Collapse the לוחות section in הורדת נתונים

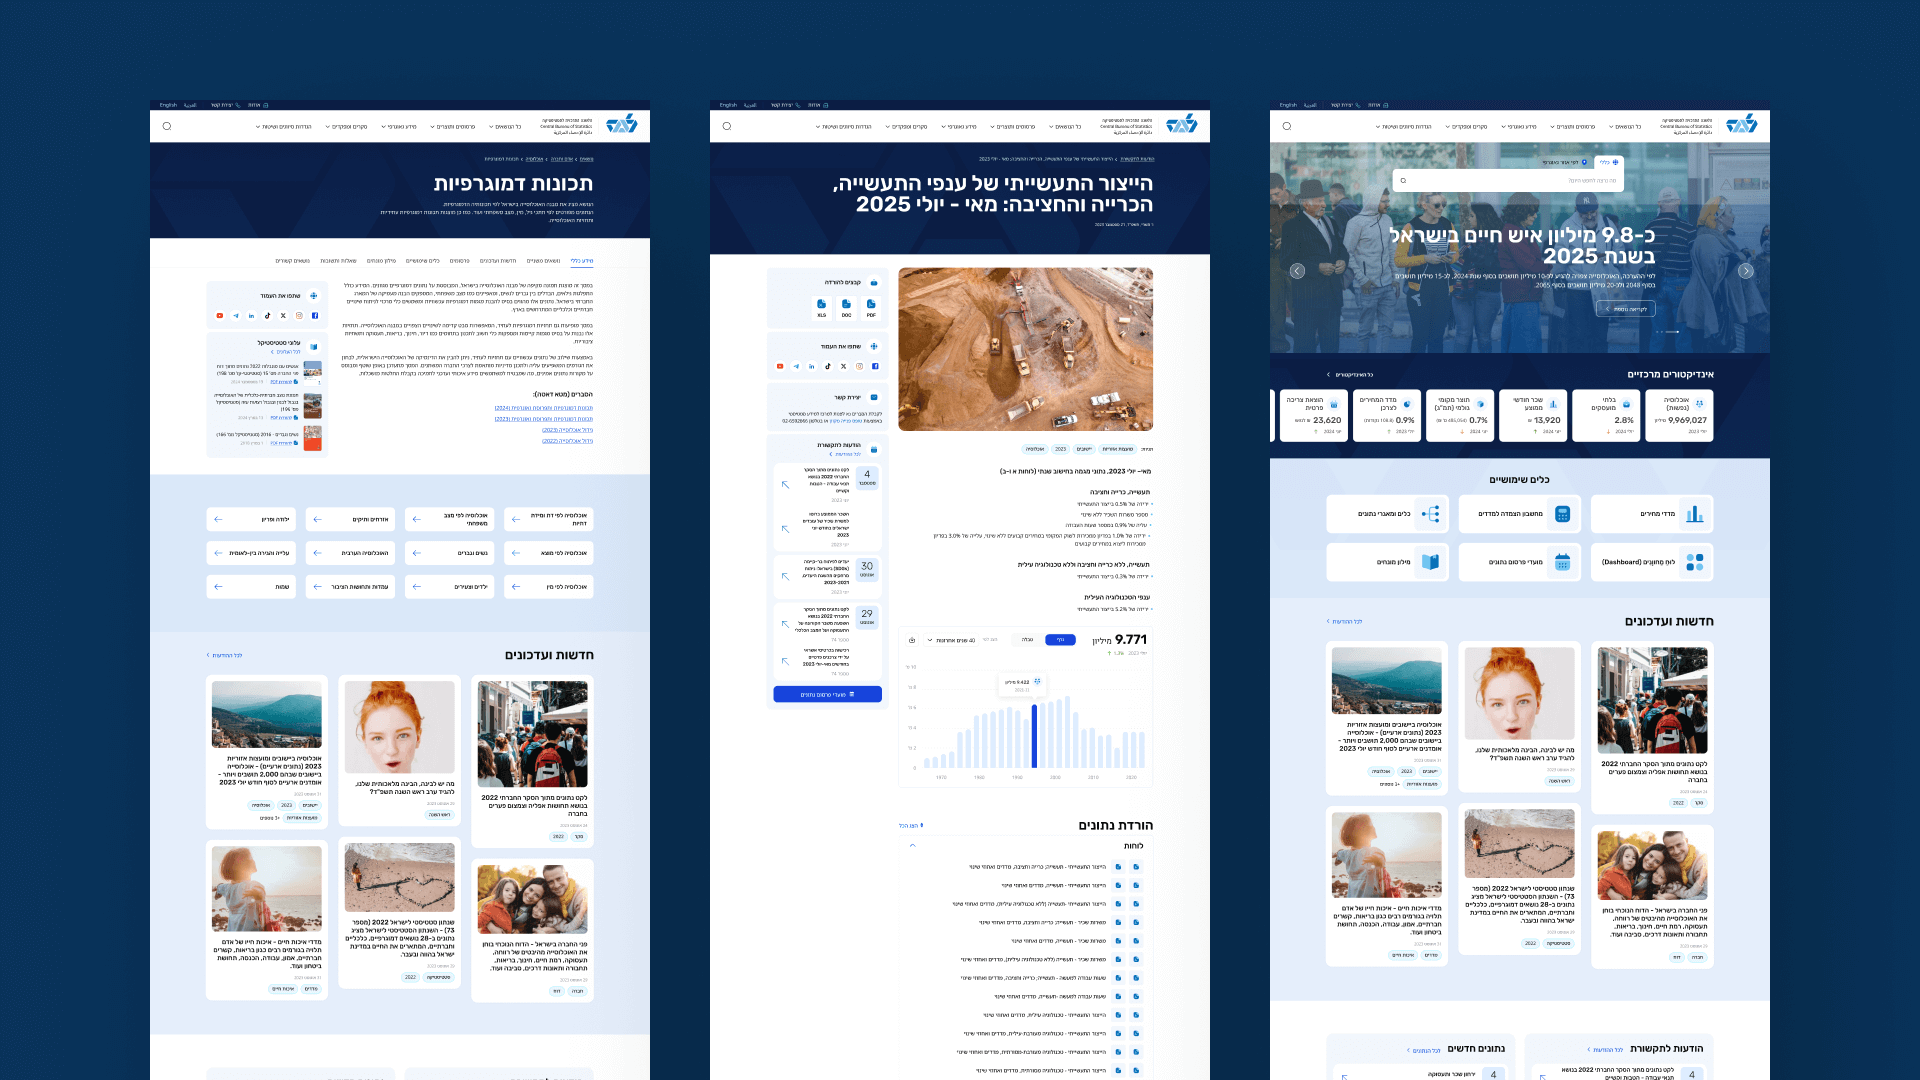click(912, 846)
